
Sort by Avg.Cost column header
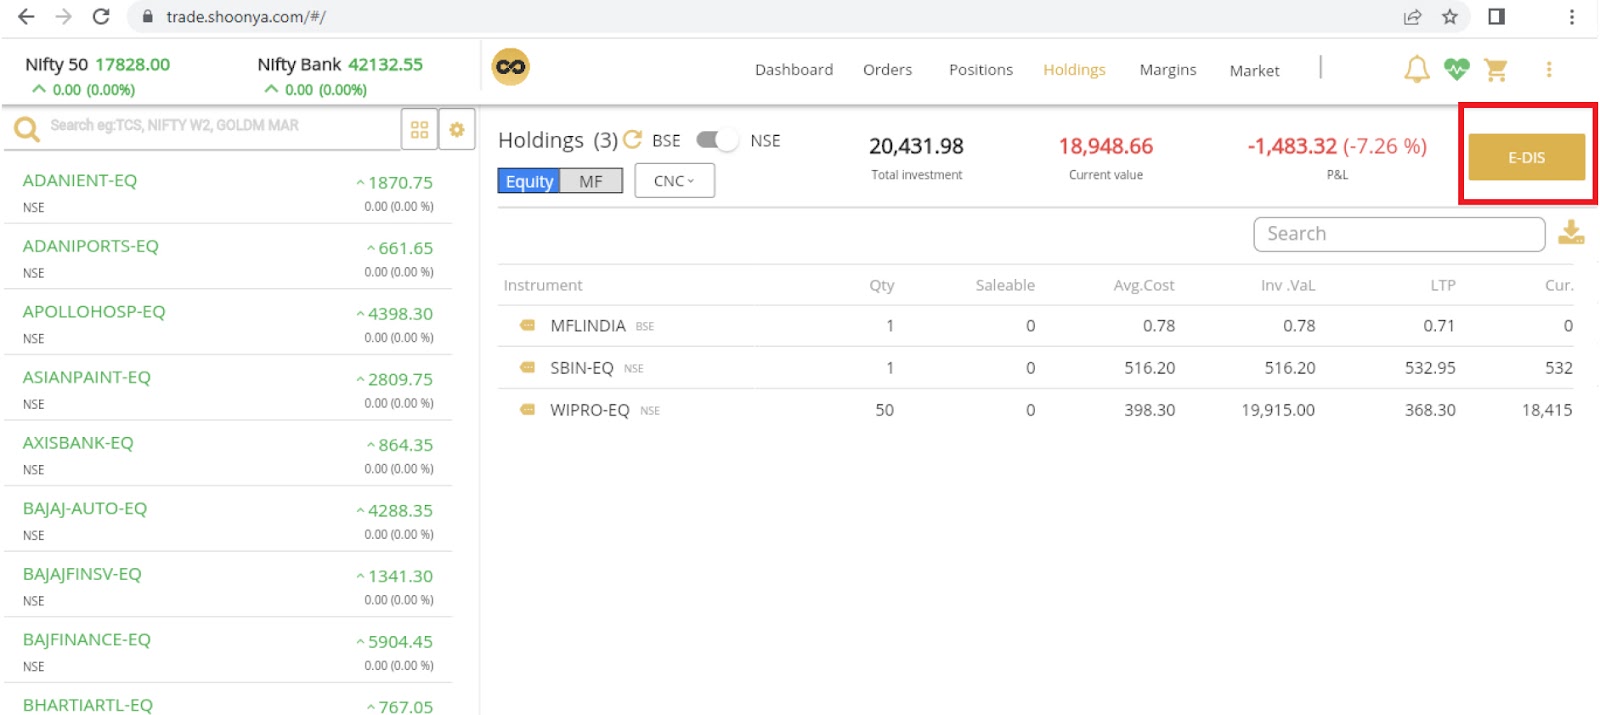pos(1144,285)
